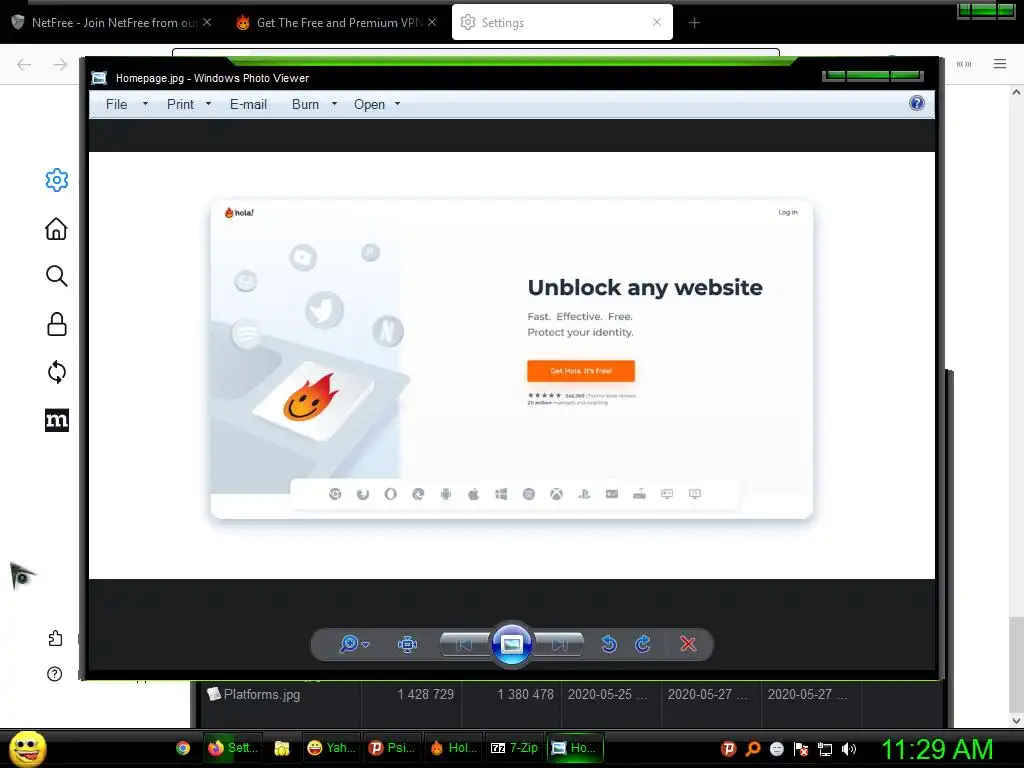
Task: Open the Home settings sidebar icon
Action: point(56,229)
